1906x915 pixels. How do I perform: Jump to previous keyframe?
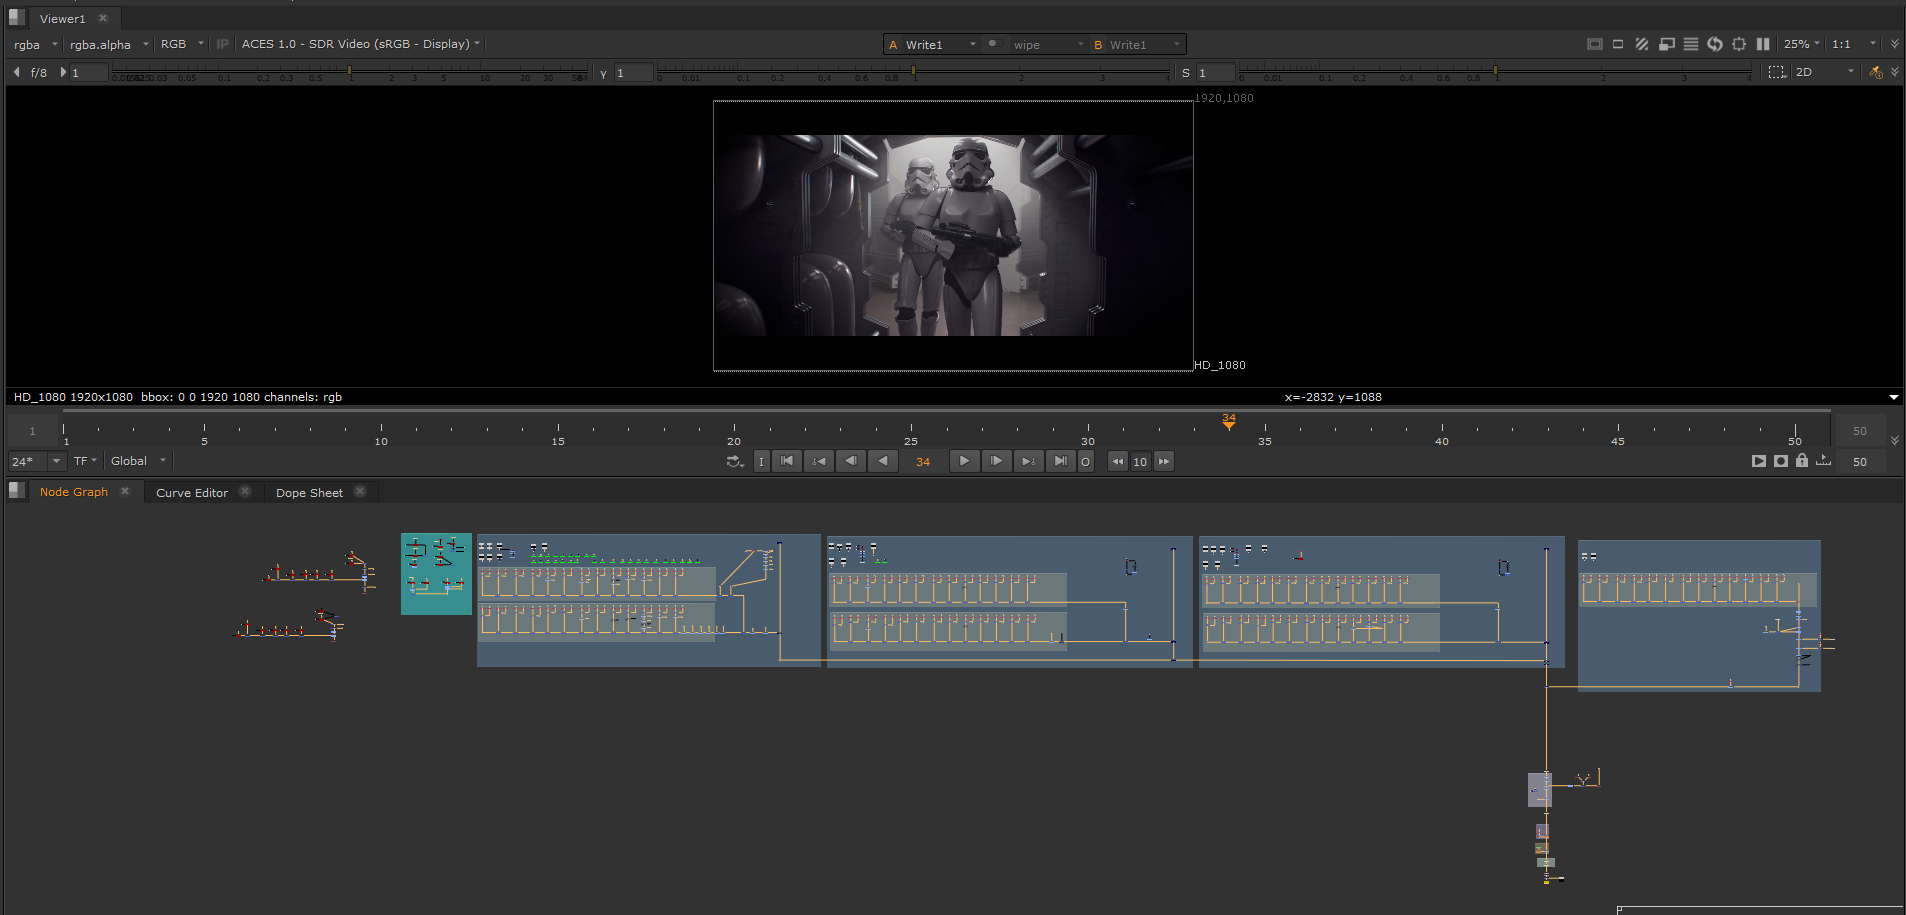point(818,461)
